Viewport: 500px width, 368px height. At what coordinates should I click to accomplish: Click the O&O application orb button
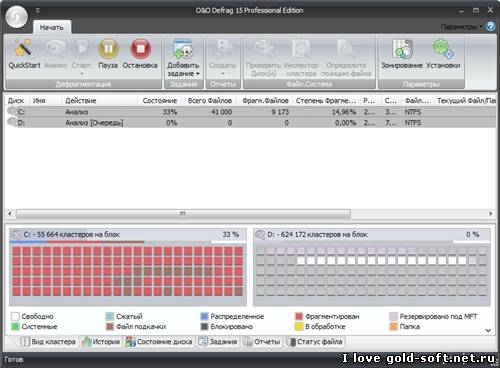[17, 17]
